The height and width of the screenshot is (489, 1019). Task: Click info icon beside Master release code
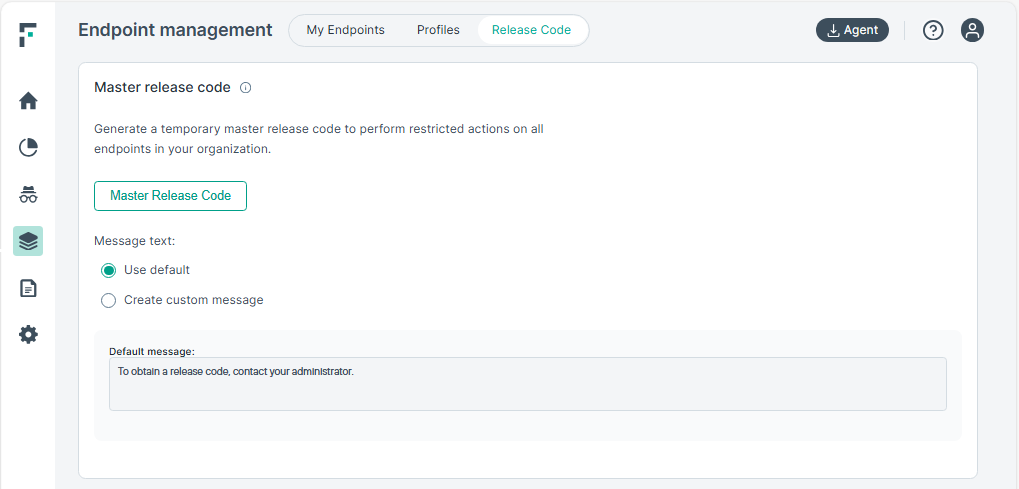(x=246, y=88)
